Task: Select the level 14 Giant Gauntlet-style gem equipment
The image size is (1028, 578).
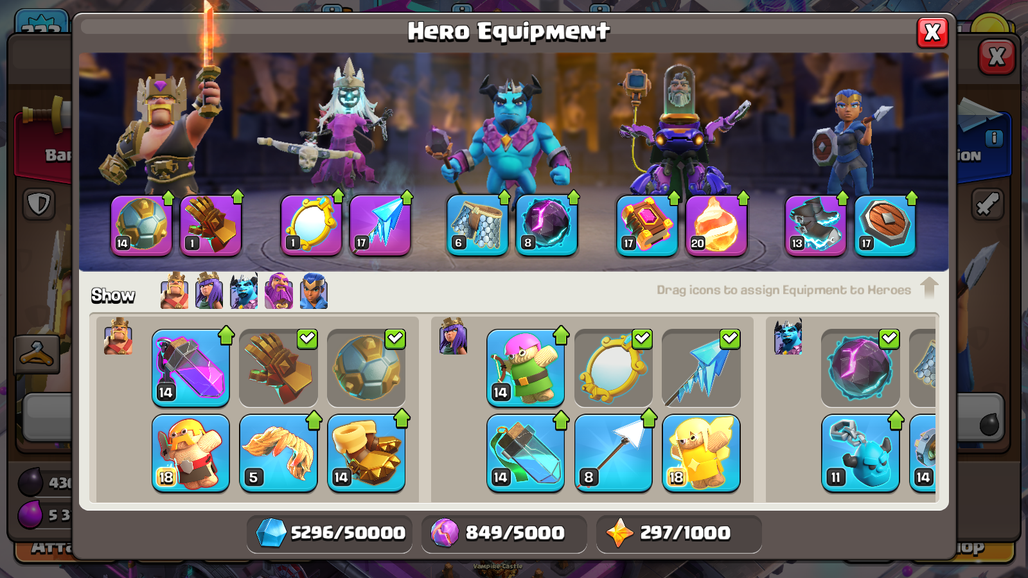Action: pos(191,368)
